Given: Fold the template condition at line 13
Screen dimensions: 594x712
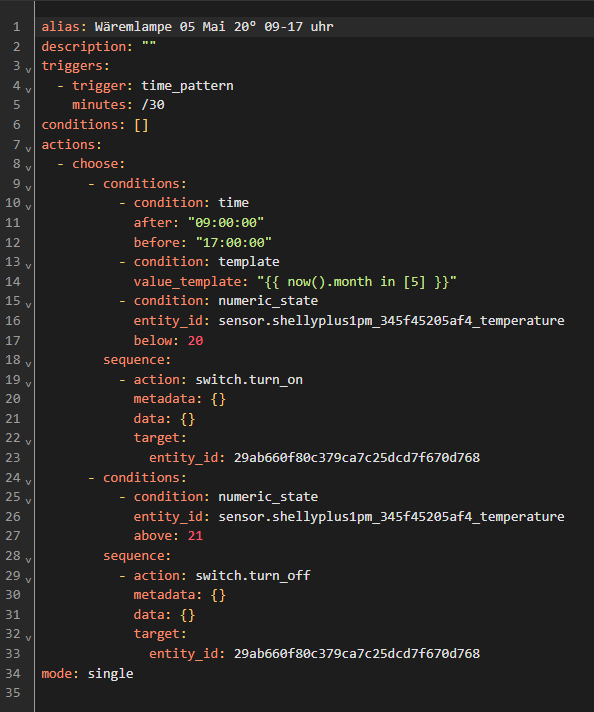Looking at the screenshot, I should [x=28, y=266].
